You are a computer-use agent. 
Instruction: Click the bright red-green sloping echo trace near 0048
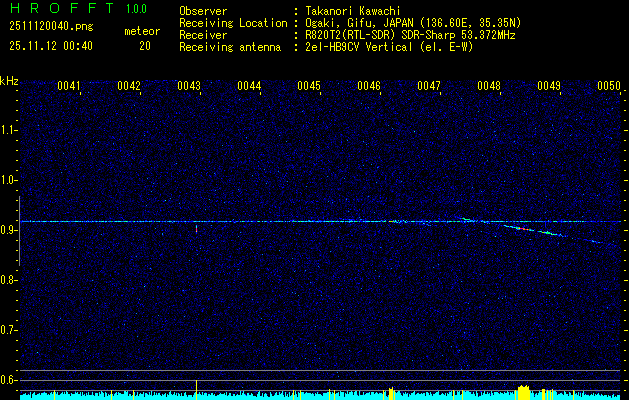click(x=534, y=231)
